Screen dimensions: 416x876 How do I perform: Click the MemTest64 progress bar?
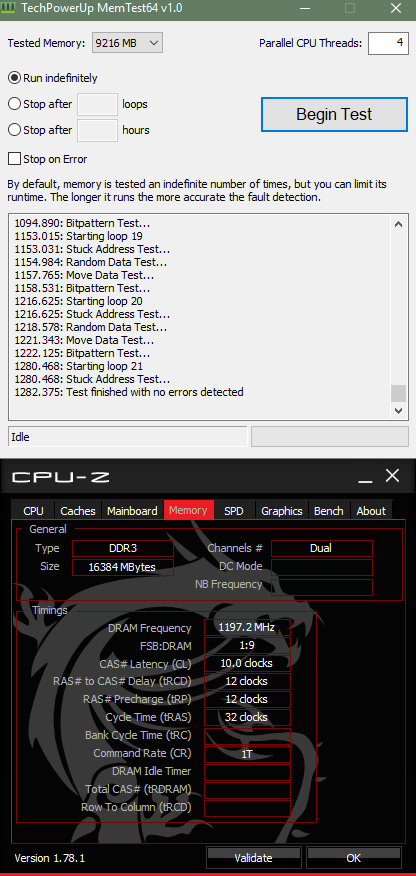330,437
